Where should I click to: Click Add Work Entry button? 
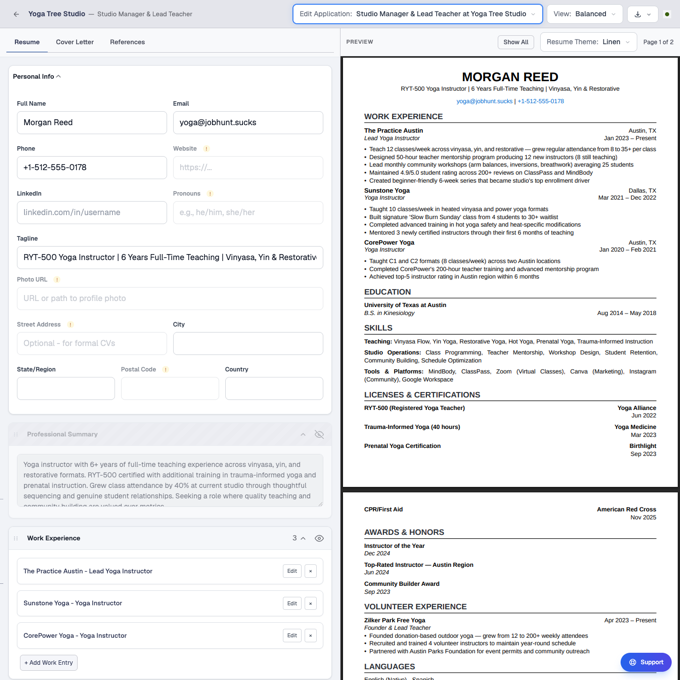[x=49, y=663]
